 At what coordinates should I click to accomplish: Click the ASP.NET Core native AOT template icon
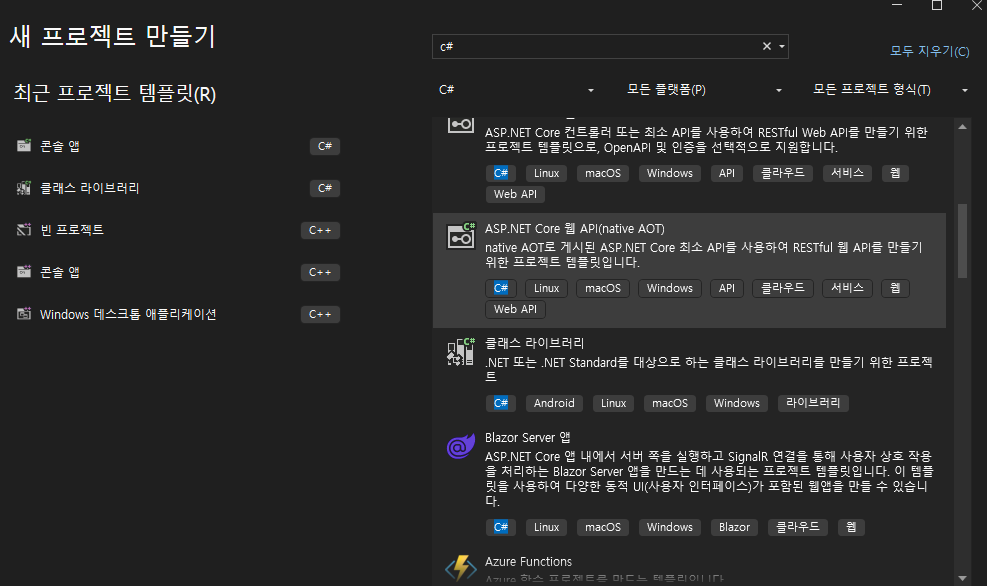(461, 237)
